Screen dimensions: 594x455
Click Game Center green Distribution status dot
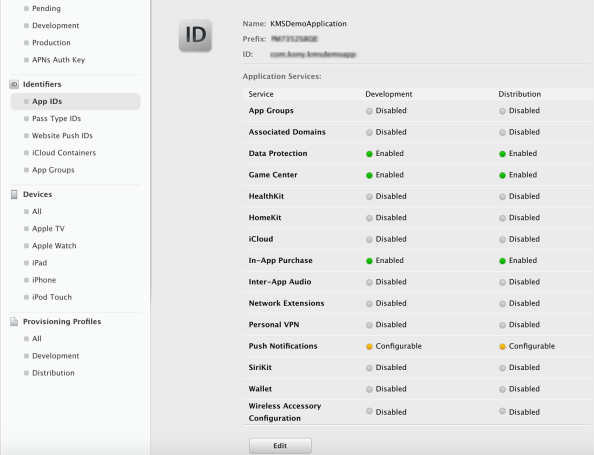pos(502,175)
